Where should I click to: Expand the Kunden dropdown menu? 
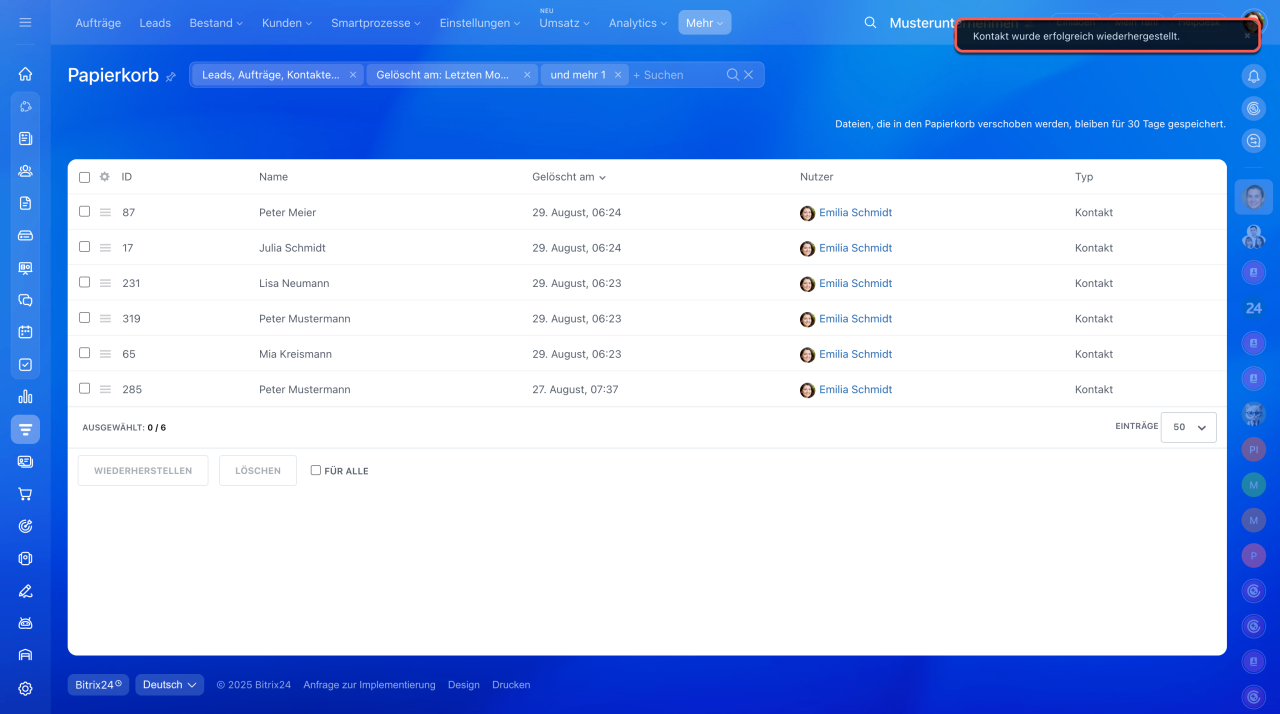tap(286, 22)
